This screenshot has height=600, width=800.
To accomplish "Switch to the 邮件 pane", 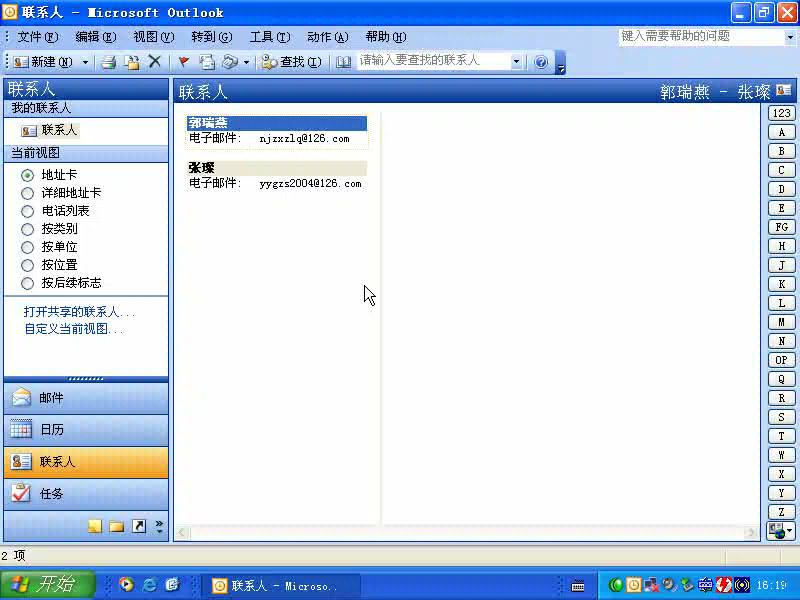I will [86, 398].
